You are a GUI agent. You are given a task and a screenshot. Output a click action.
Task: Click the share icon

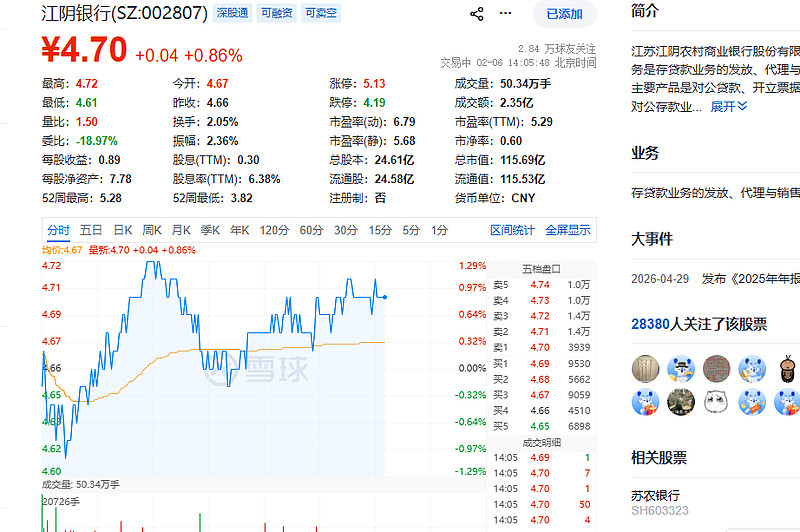pos(477,14)
